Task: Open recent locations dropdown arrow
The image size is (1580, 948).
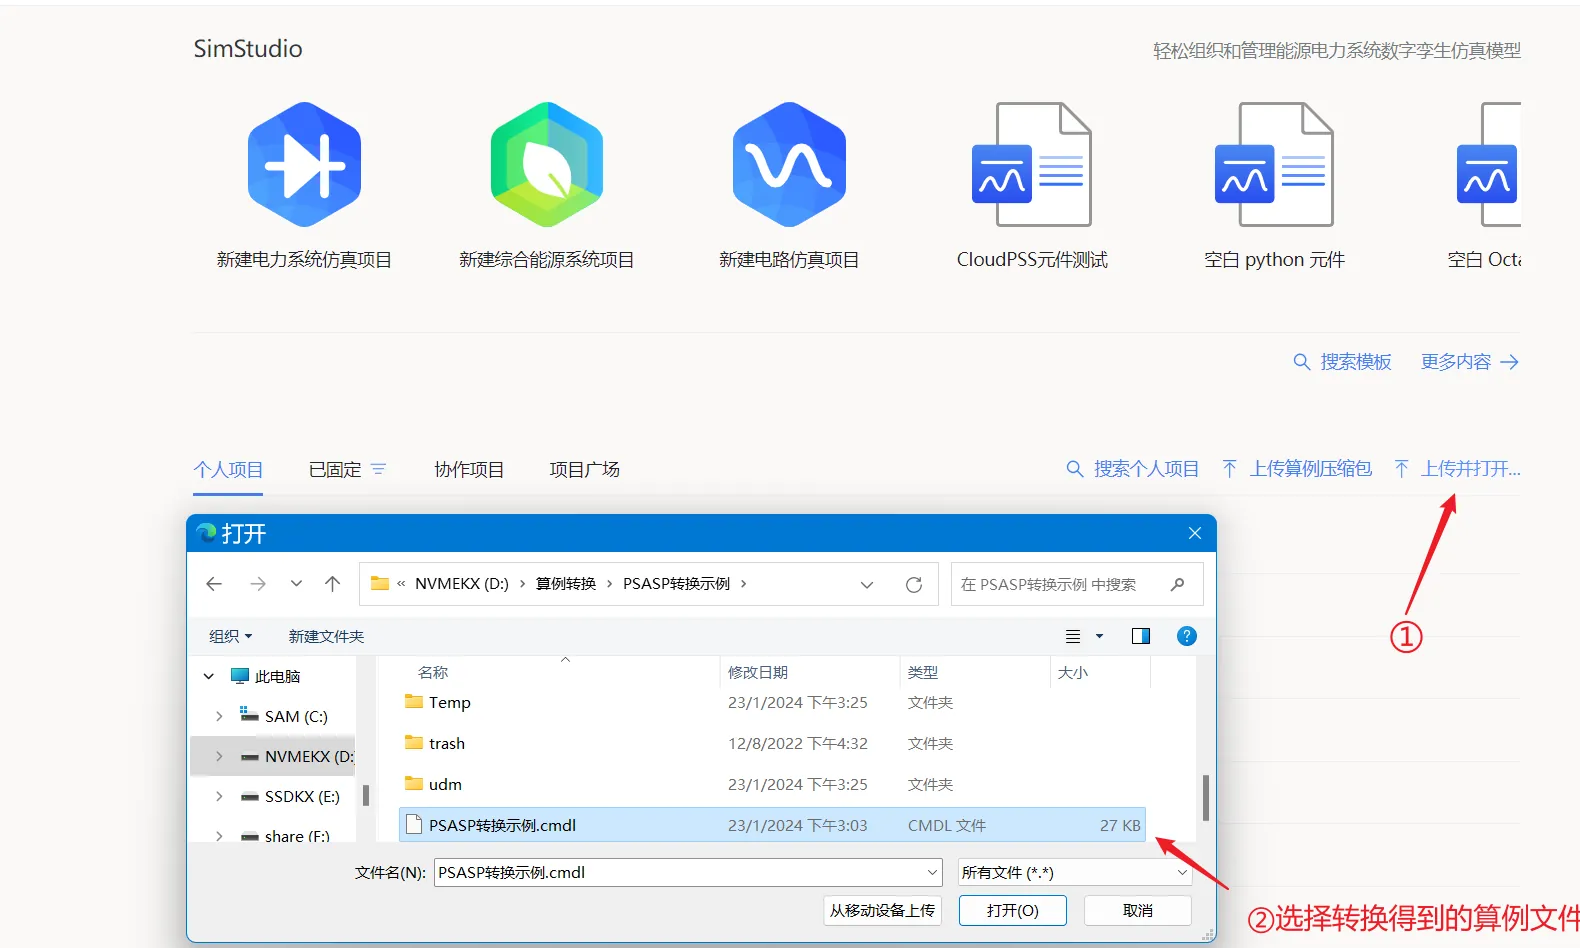Action: click(x=296, y=584)
